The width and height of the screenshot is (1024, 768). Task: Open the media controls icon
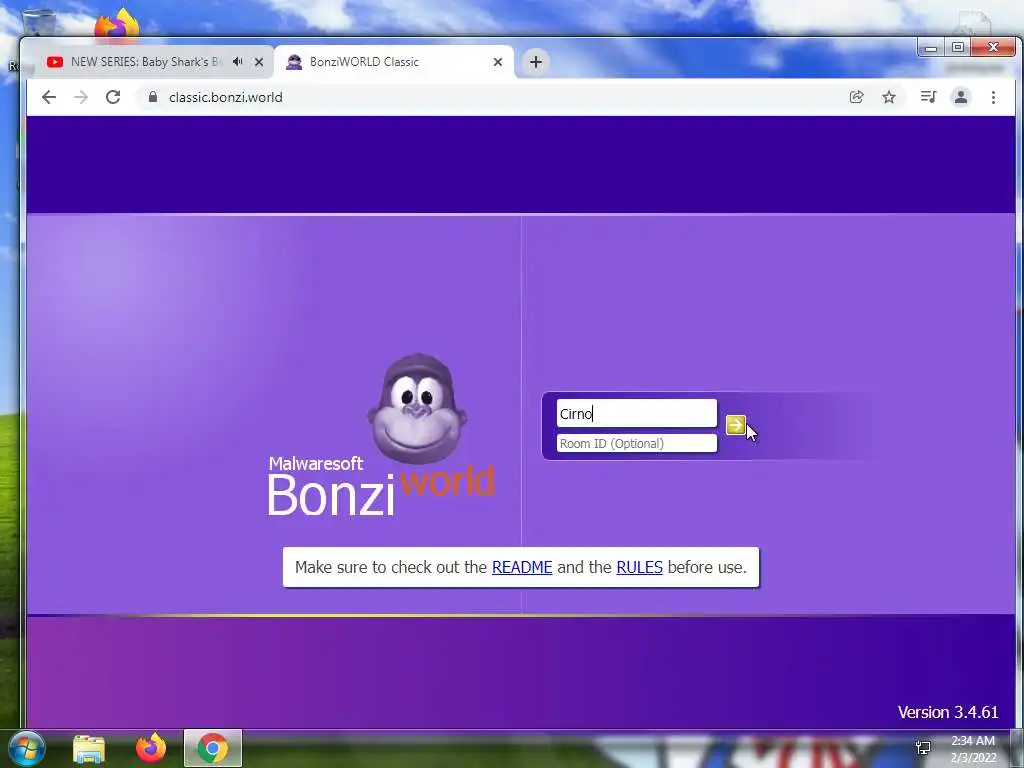tap(928, 97)
